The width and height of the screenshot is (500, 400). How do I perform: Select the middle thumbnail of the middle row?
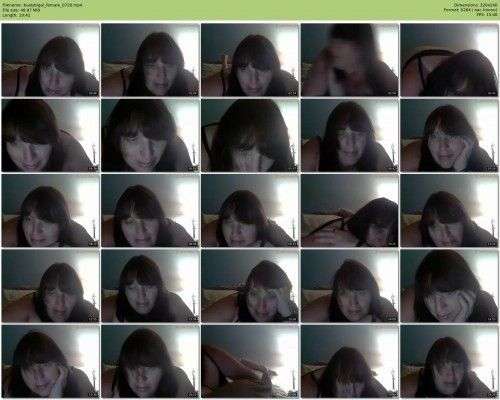250,211
